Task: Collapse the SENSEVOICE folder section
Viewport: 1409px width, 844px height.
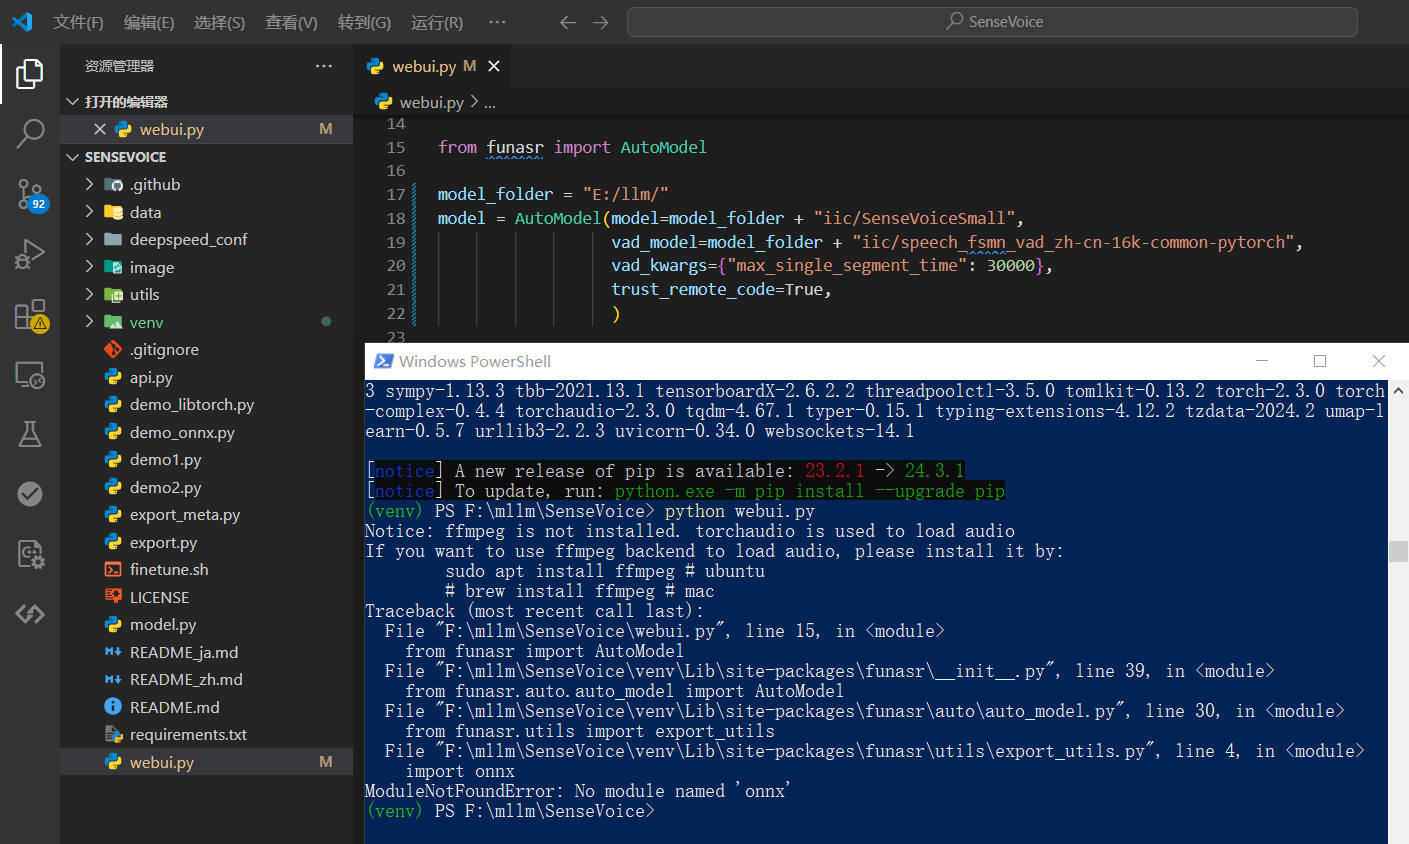Action: coord(206,157)
